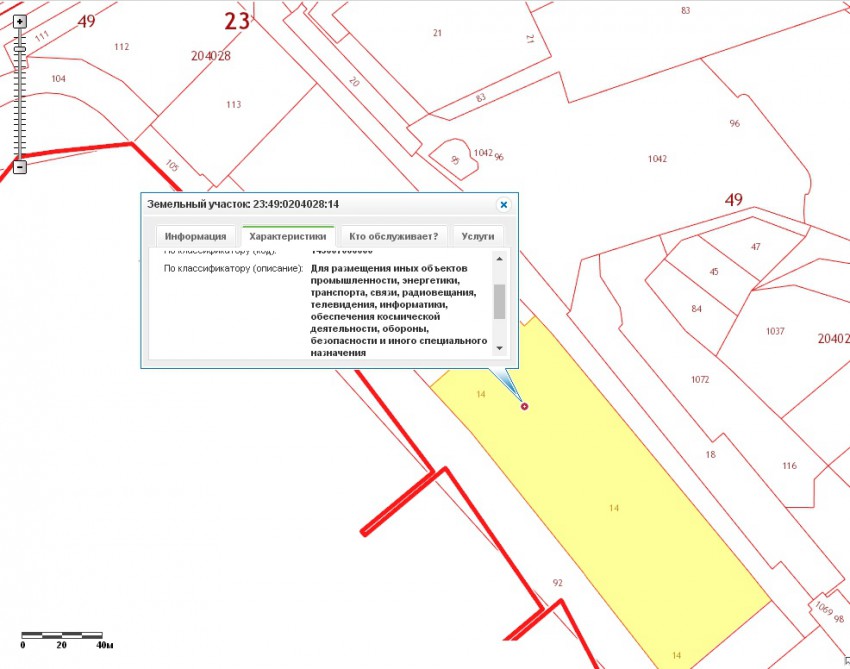Select parcel 1037 on the map
The width and height of the screenshot is (850, 669).
click(x=774, y=331)
